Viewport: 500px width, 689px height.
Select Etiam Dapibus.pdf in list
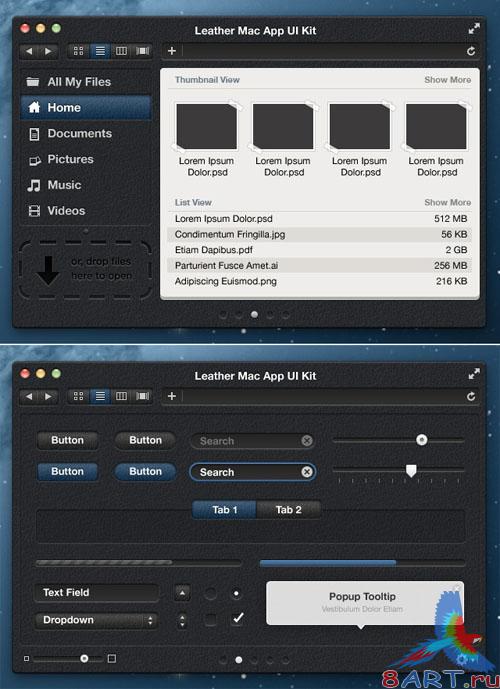click(319, 250)
